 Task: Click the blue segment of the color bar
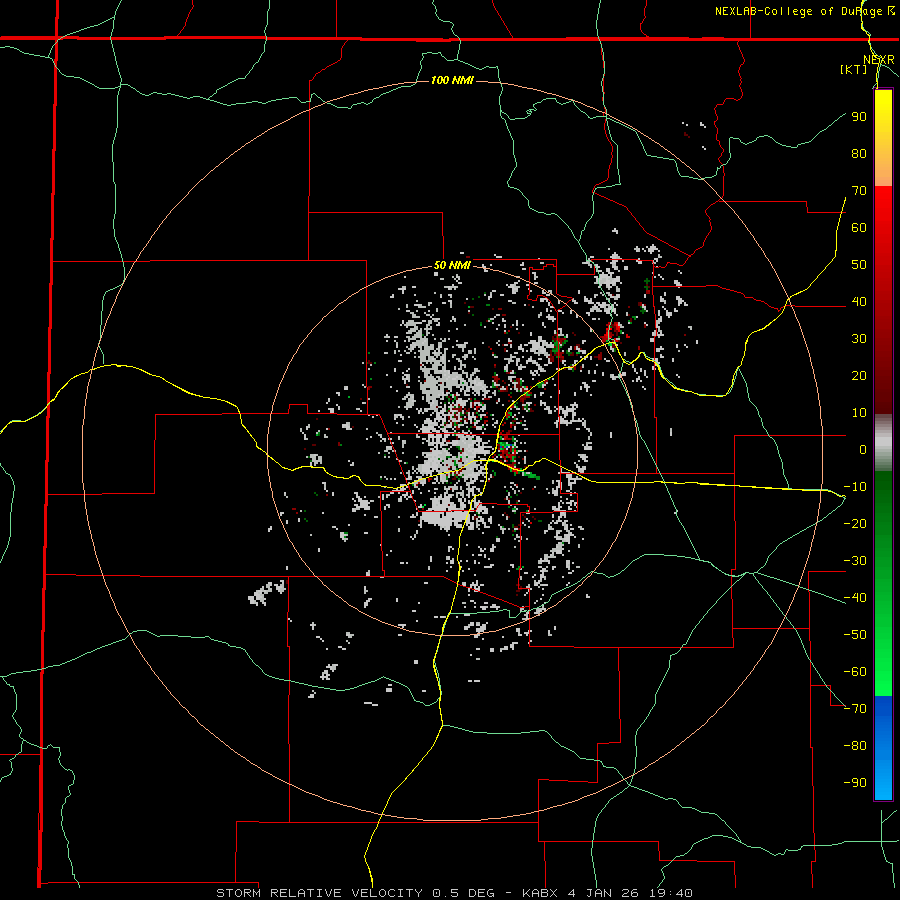click(883, 747)
